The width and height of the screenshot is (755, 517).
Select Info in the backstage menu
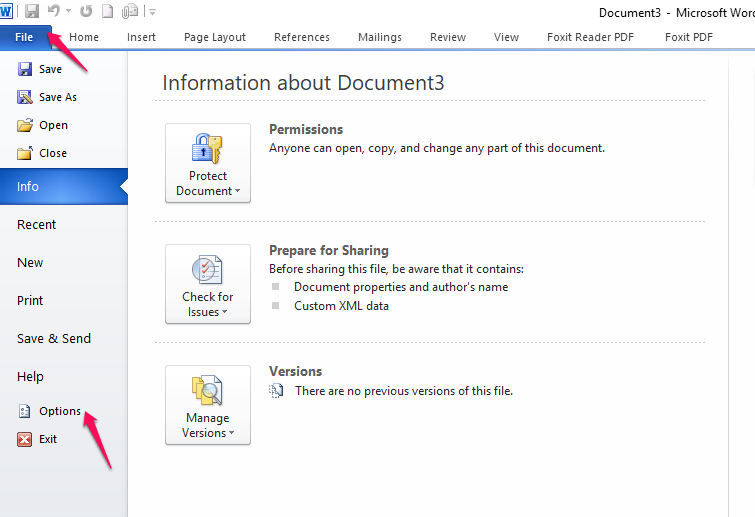(x=64, y=186)
